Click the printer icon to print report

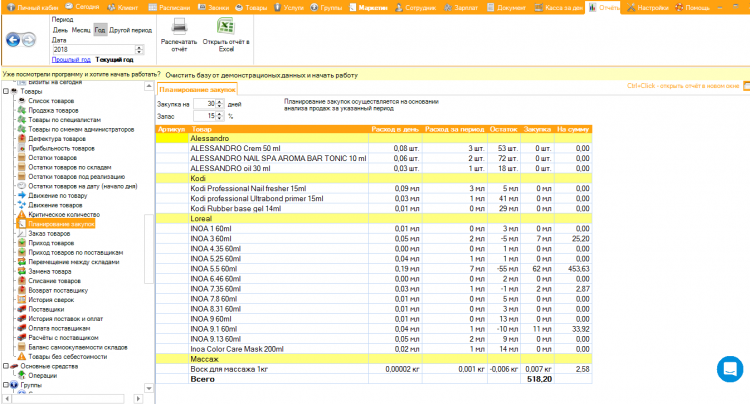tap(179, 26)
